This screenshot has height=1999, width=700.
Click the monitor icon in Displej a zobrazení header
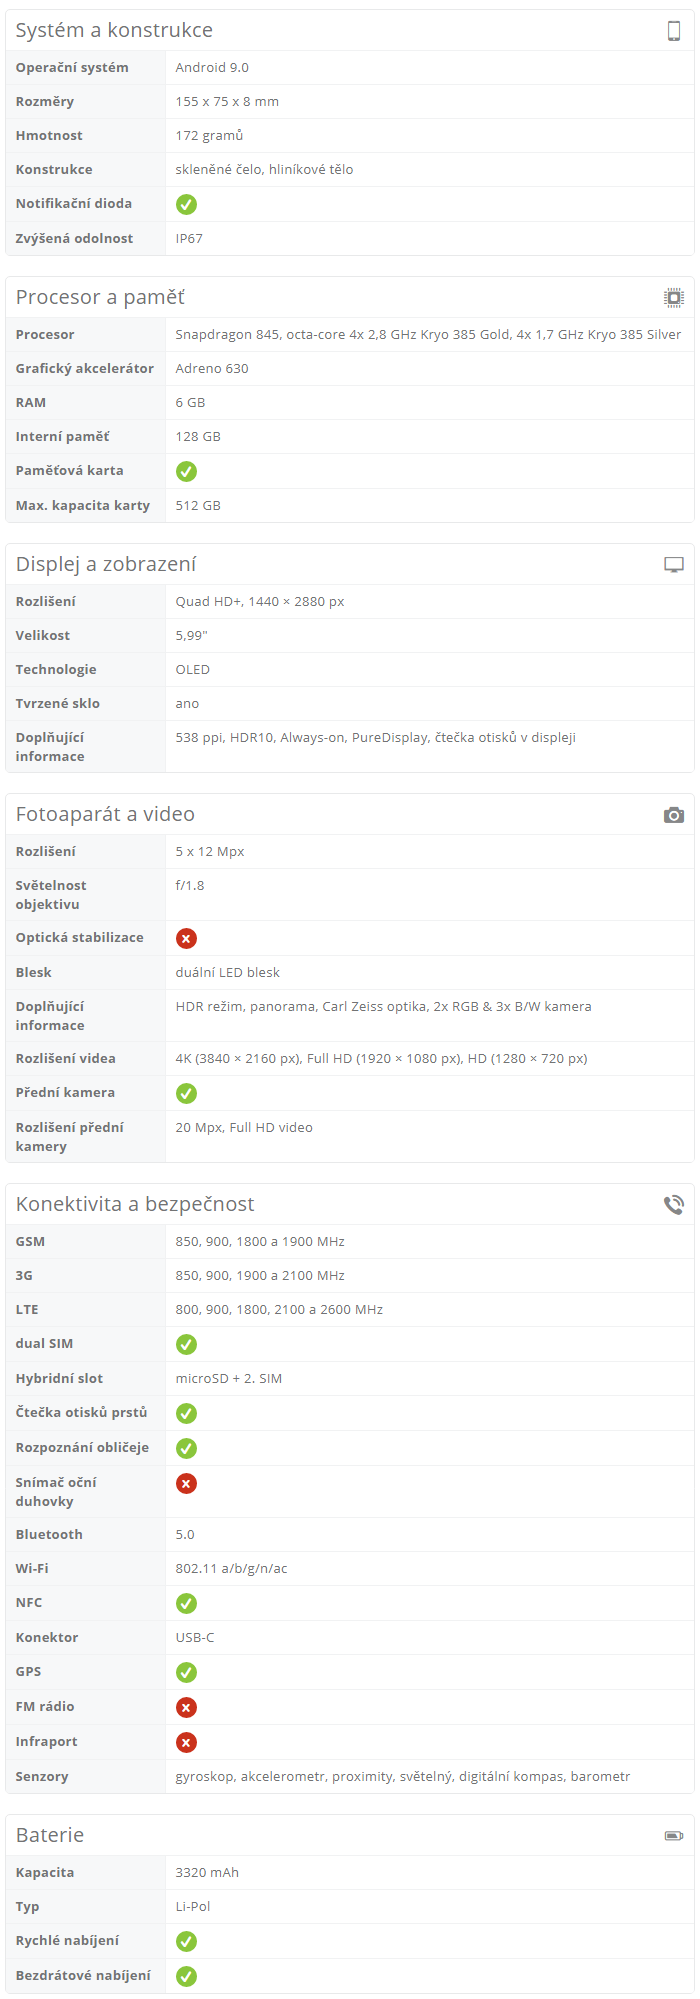pyautogui.click(x=674, y=564)
